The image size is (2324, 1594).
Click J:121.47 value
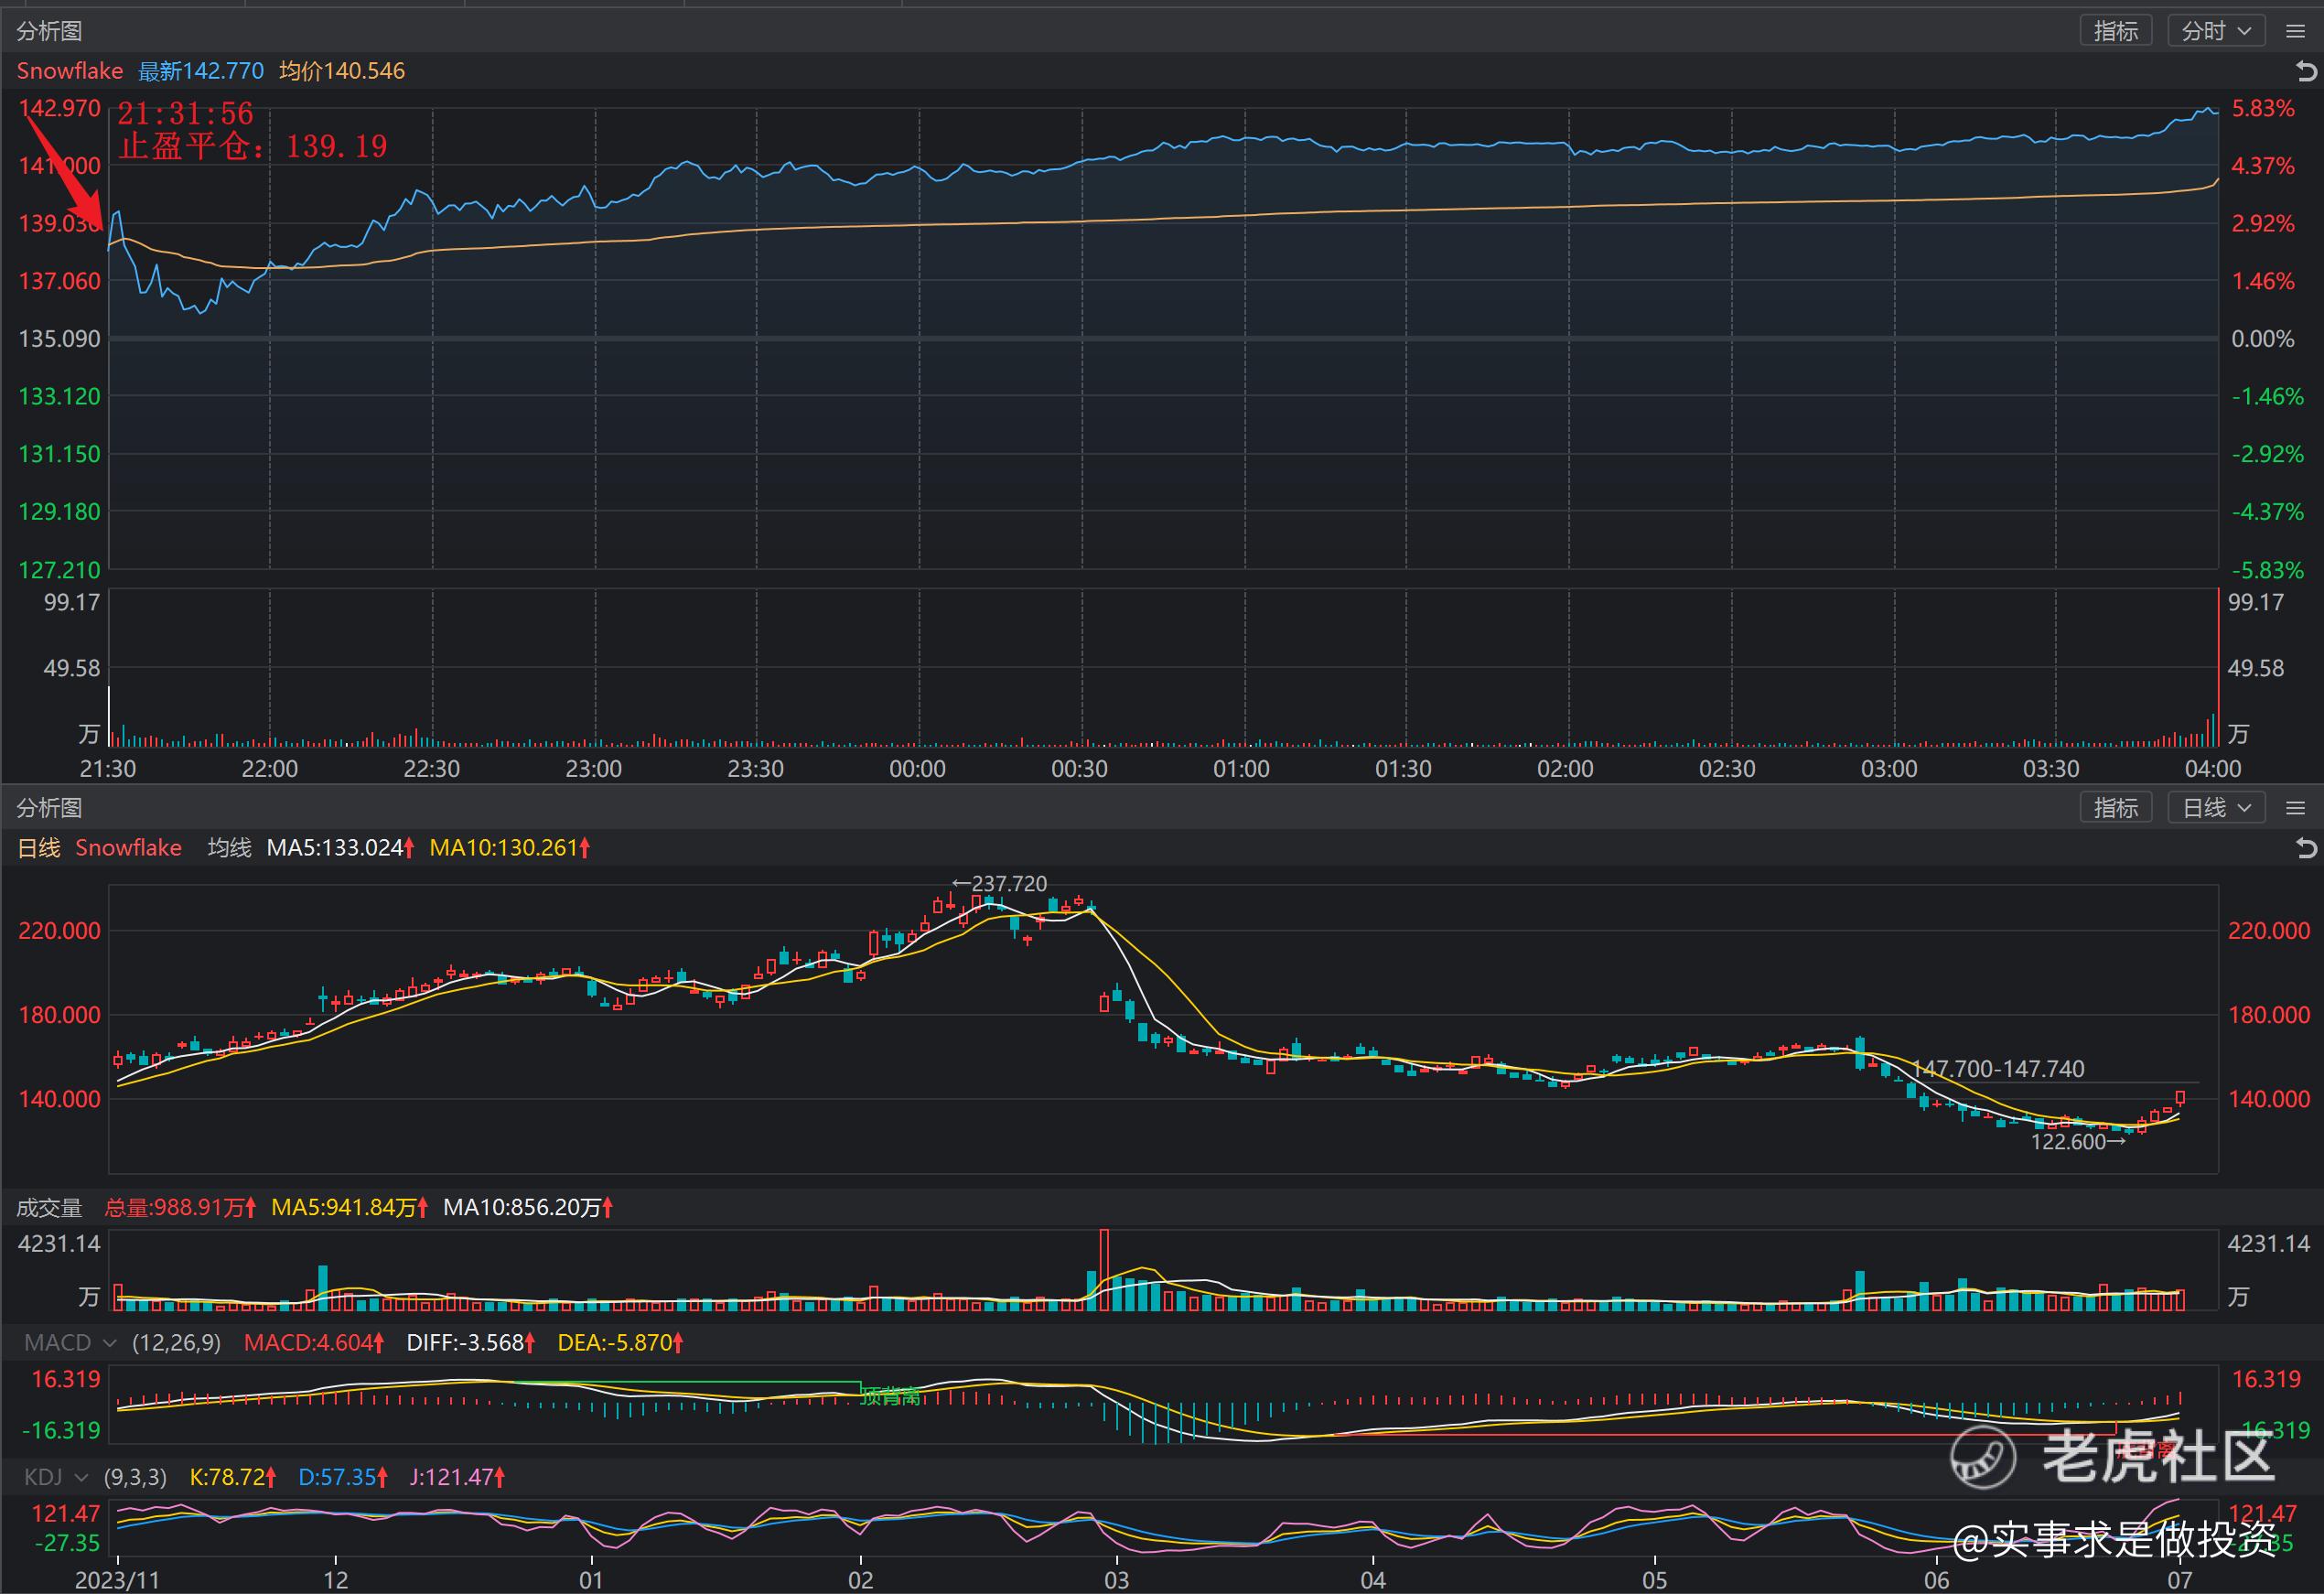[x=457, y=1476]
